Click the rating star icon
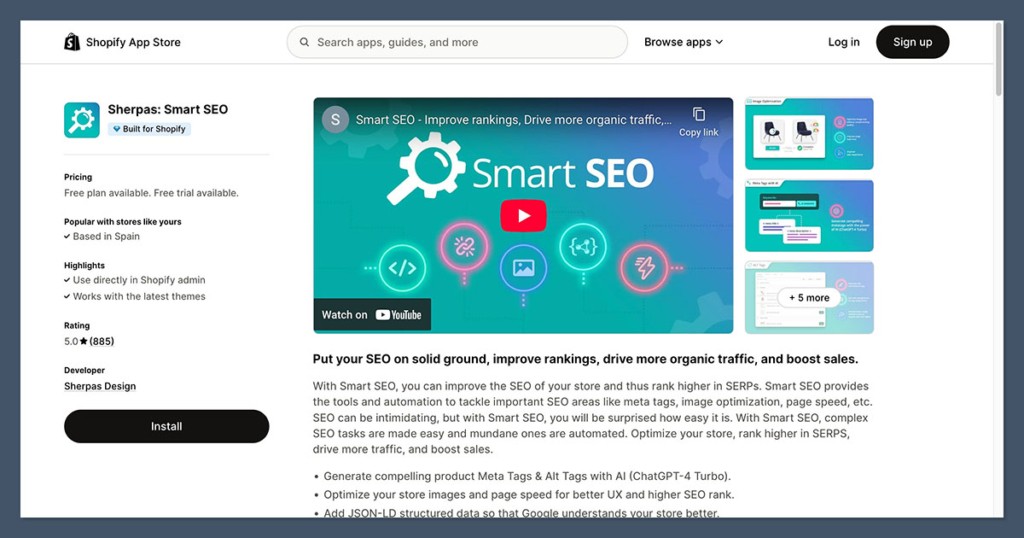1024x538 pixels. (x=84, y=341)
